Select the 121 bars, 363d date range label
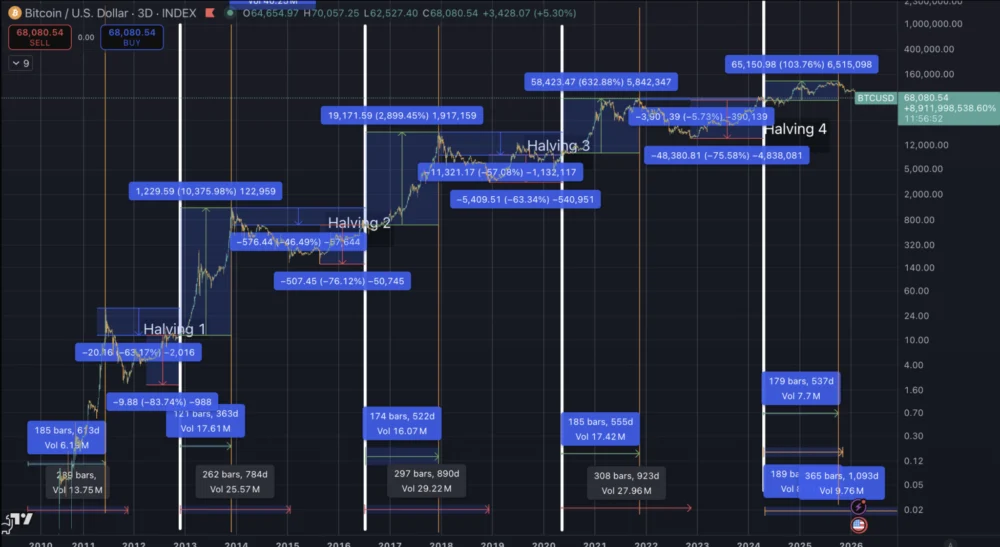 coord(205,421)
